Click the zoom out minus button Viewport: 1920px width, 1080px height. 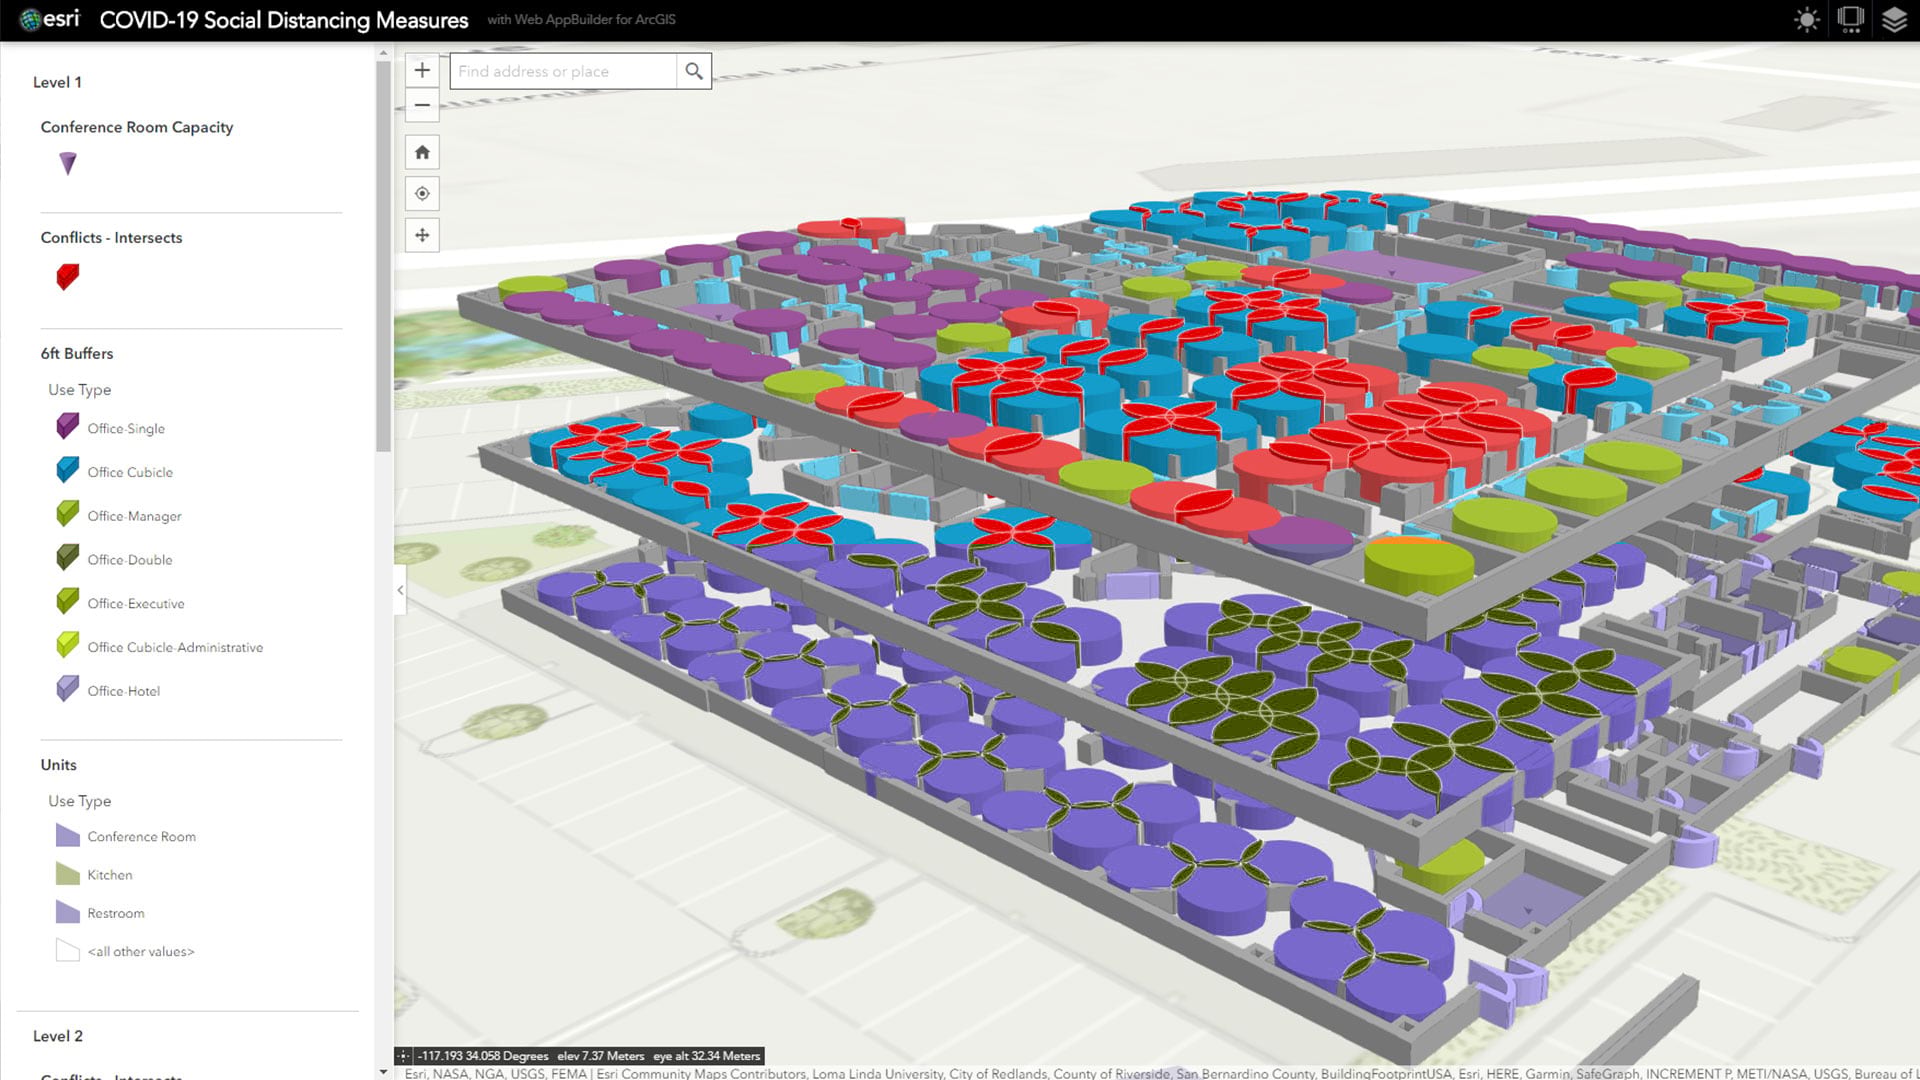pyautogui.click(x=422, y=105)
